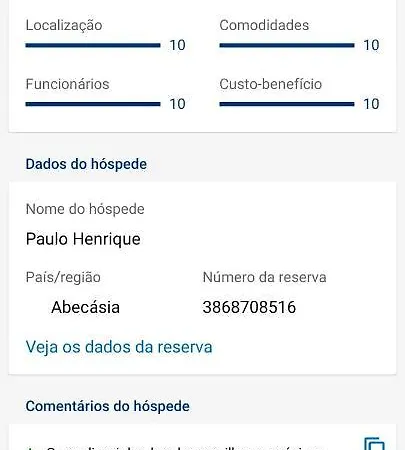The height and width of the screenshot is (450, 405).
Task: Click the Dados do hóspede heading
Action: pyautogui.click(x=86, y=164)
